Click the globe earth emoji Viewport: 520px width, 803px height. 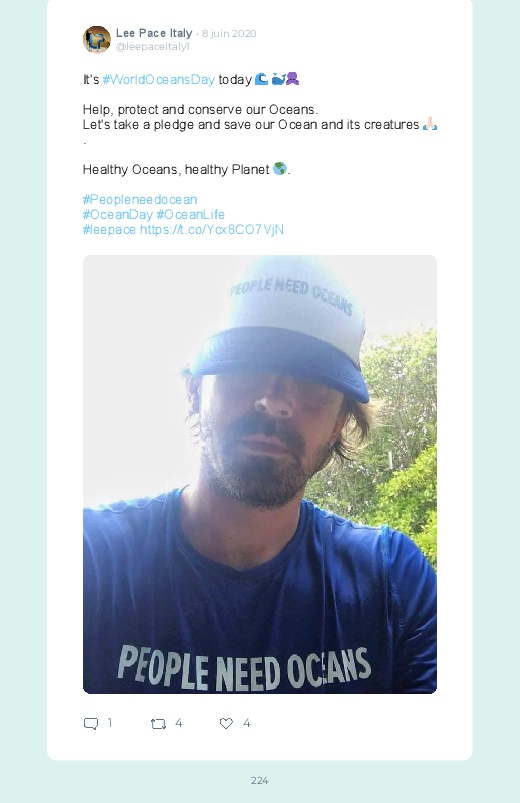tap(280, 168)
